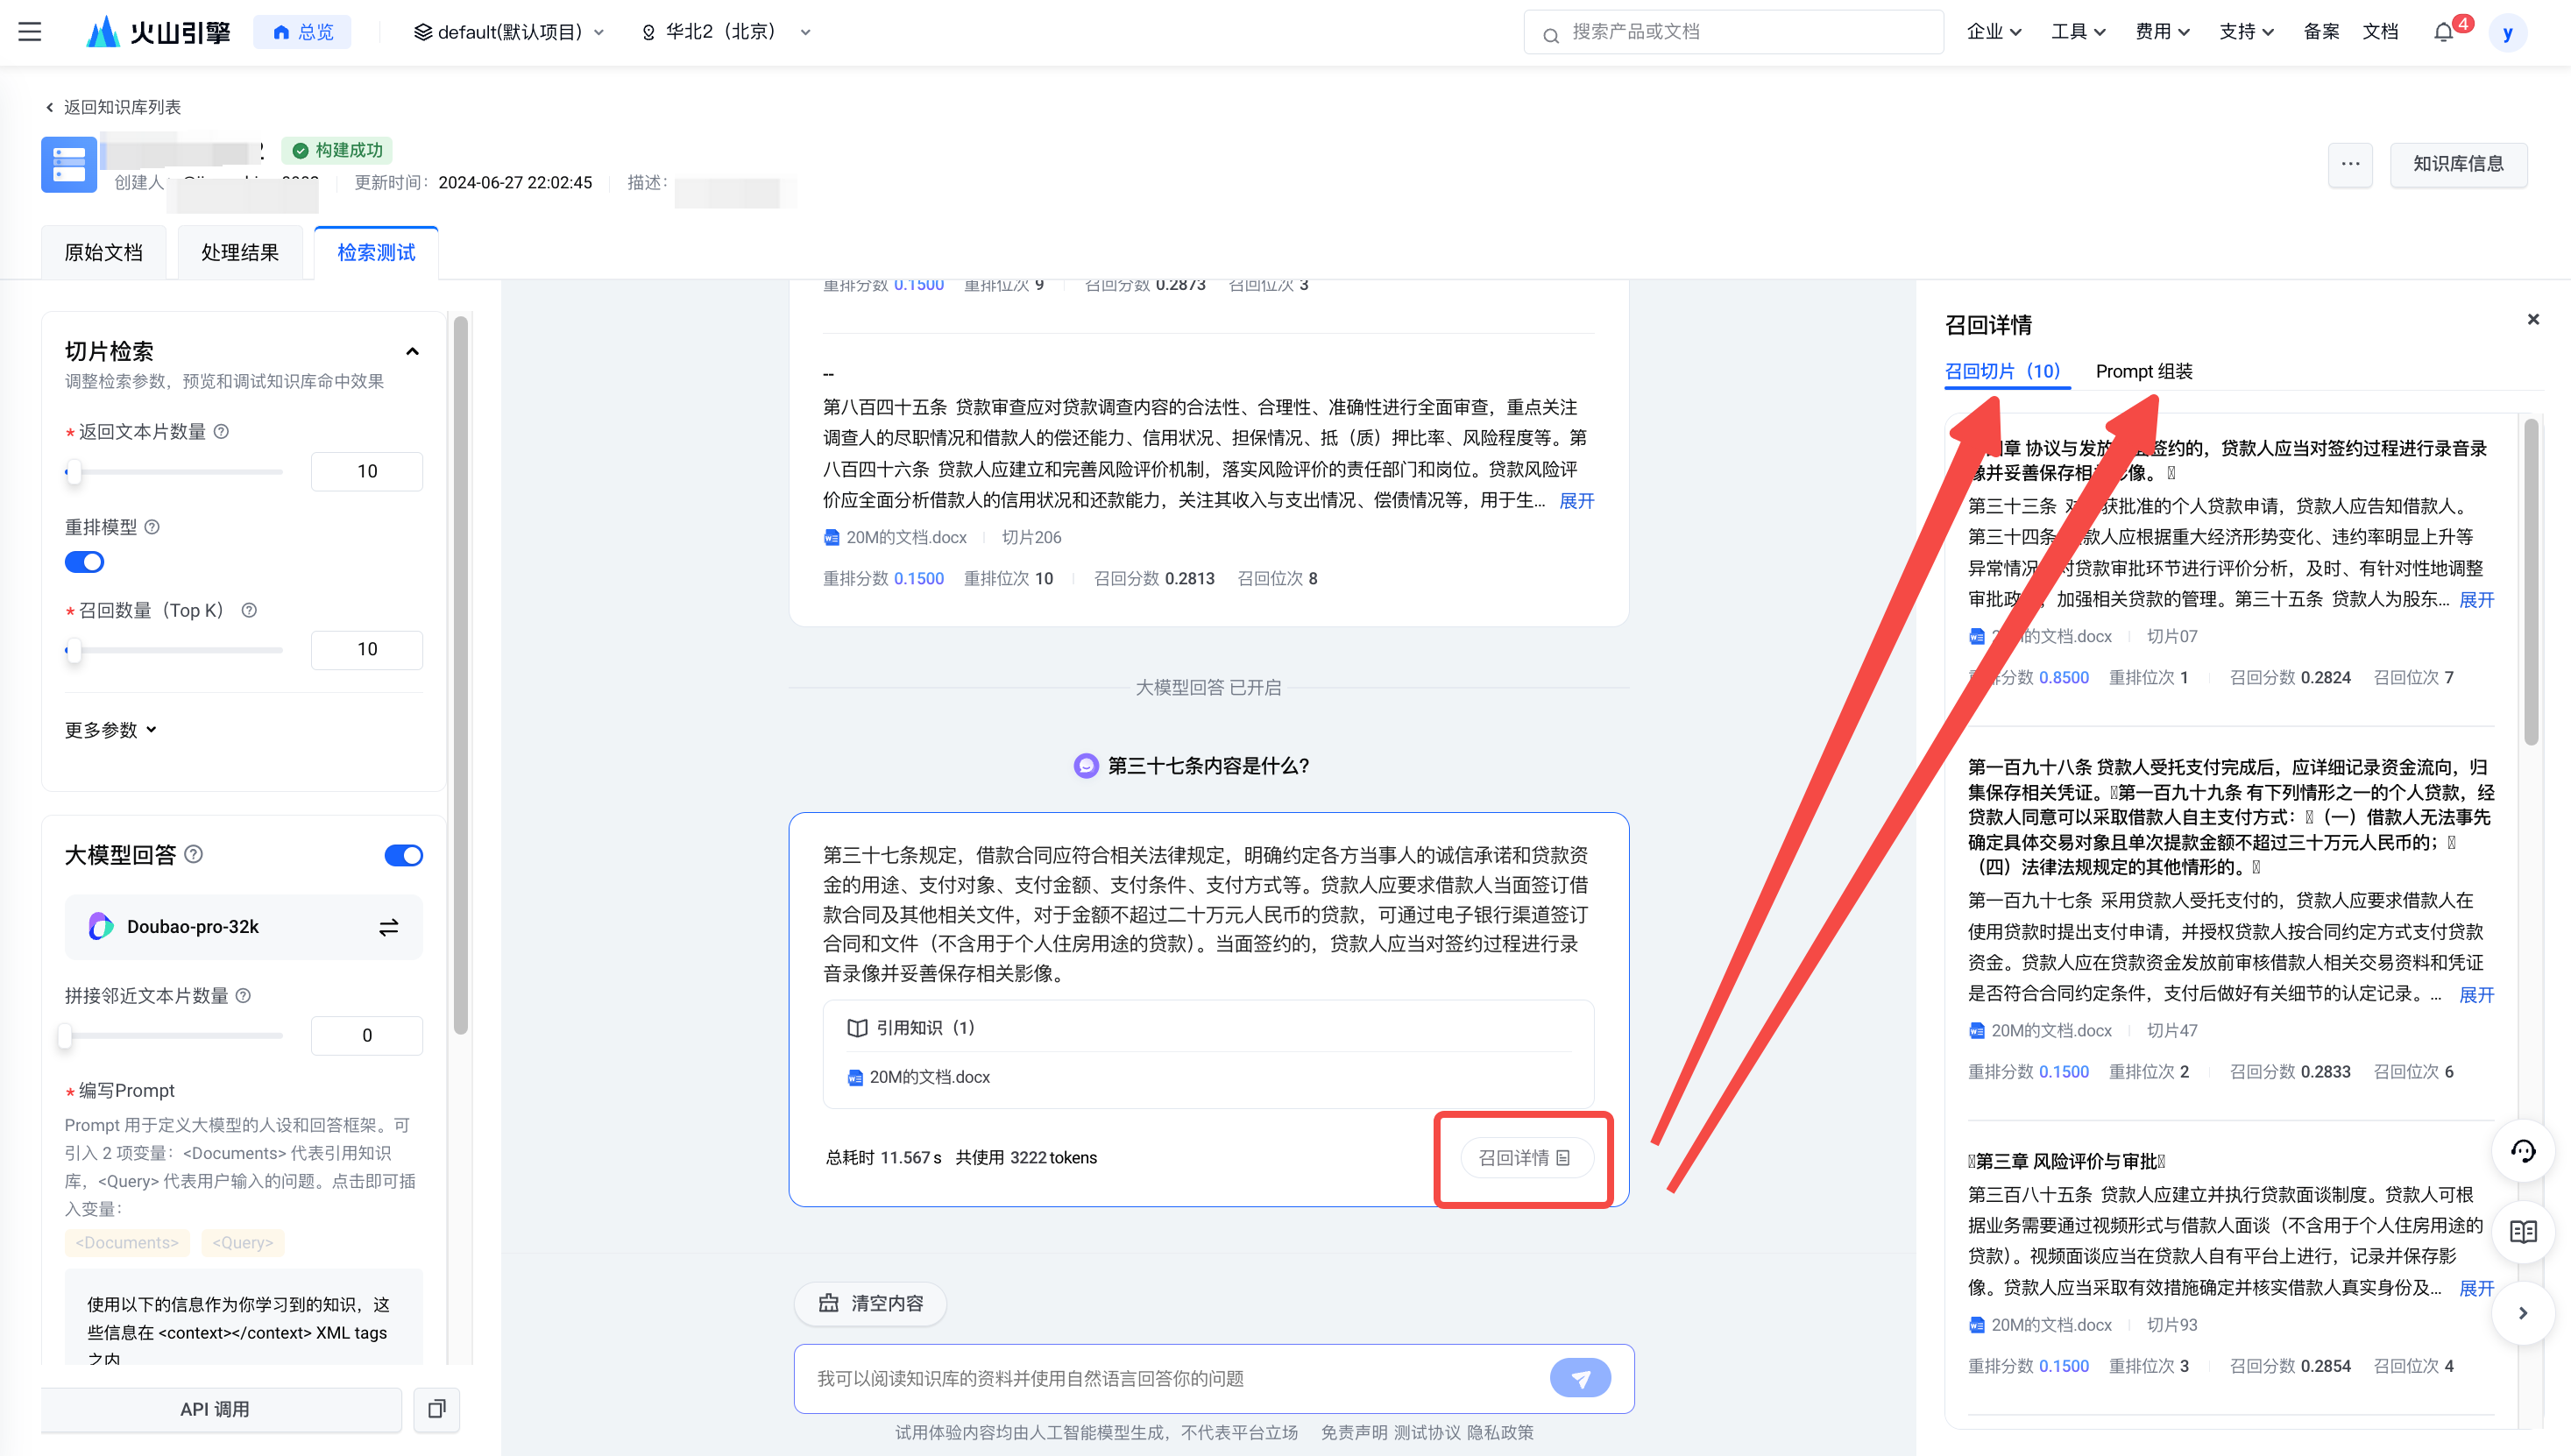Close the 召回详情 panel
This screenshot has height=1456, width=2571.
click(x=2533, y=320)
